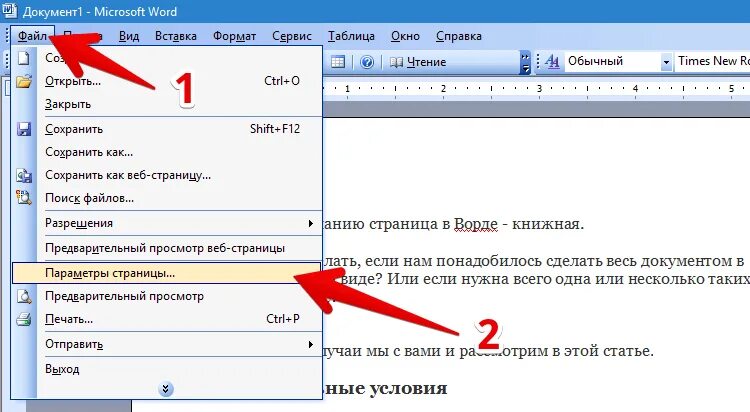Click the floppy disk icon beside Сохранить
Viewport: 750px width, 412px height.
24,129
